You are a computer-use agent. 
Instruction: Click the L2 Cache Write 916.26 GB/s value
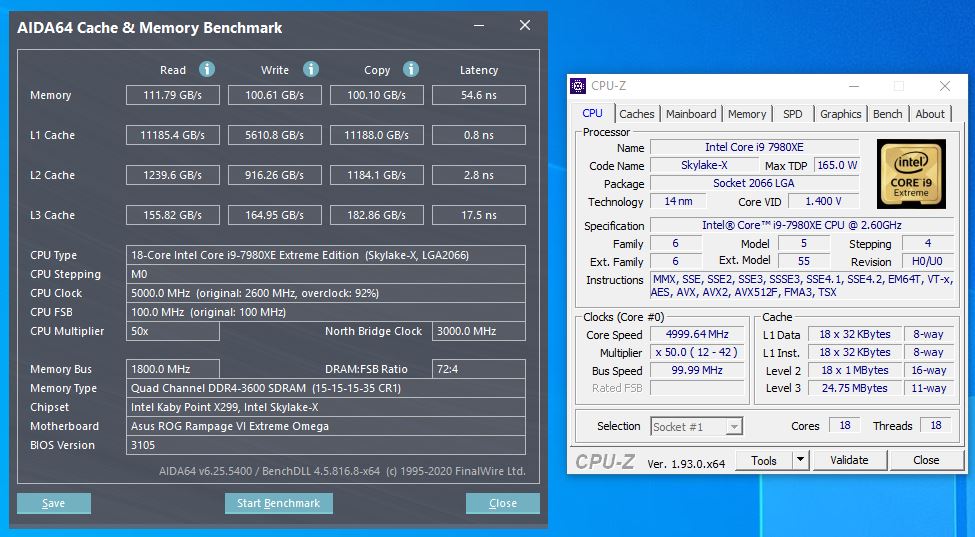coord(275,175)
